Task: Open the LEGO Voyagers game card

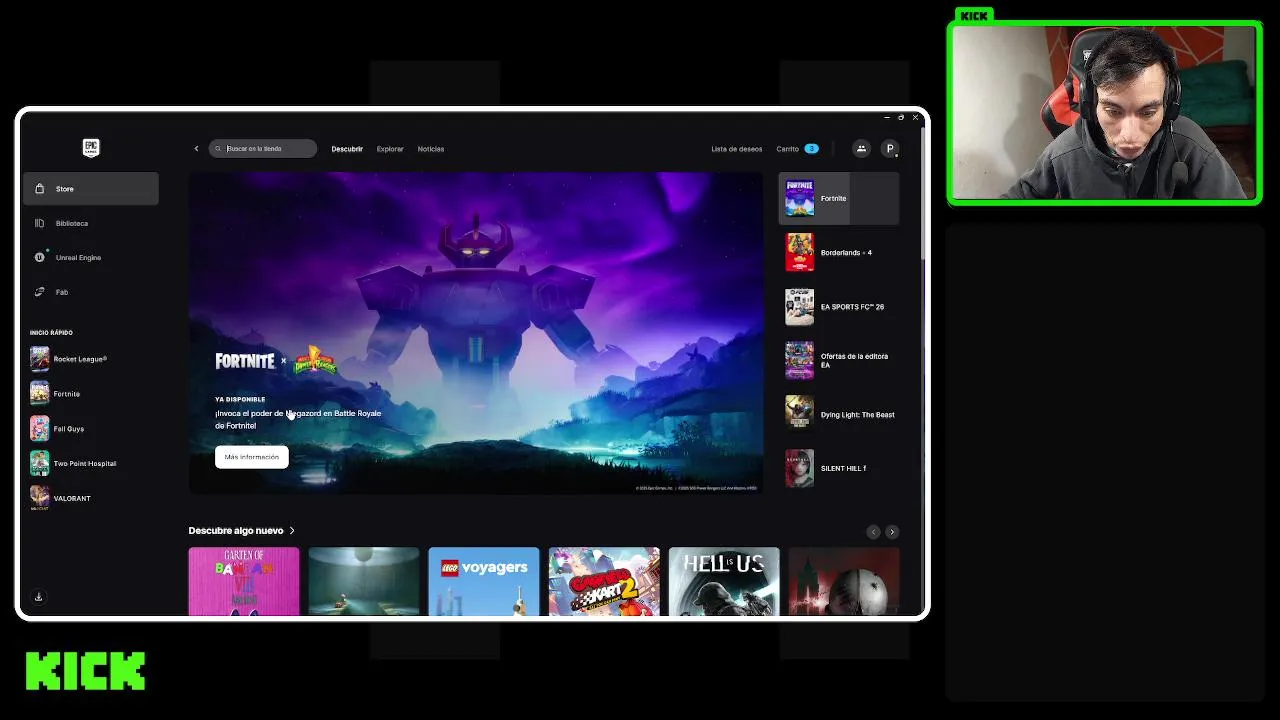Action: 484,581
